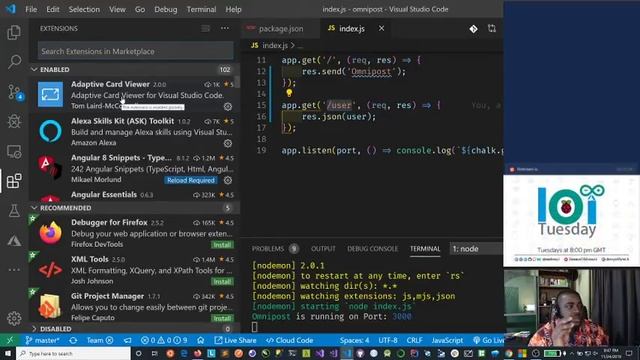Screen dimensions: 640x360
Task: Install XML Tools extension
Action: click(222, 282)
